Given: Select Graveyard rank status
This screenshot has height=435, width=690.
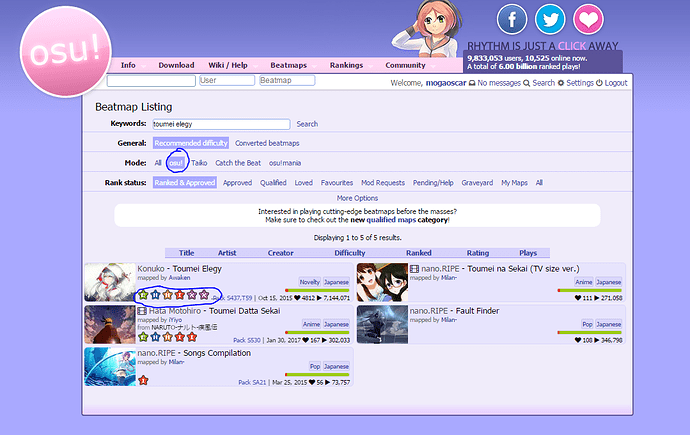Looking at the screenshot, I should [x=477, y=183].
